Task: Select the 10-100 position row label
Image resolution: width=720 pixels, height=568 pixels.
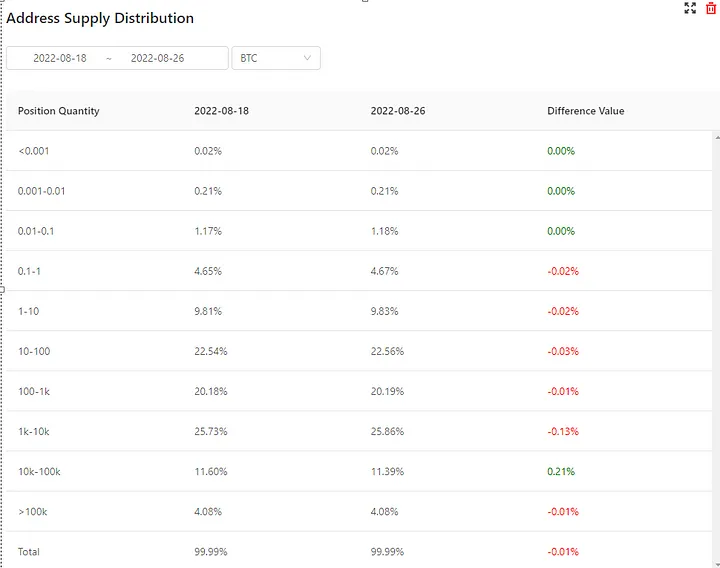Action: pos(35,351)
